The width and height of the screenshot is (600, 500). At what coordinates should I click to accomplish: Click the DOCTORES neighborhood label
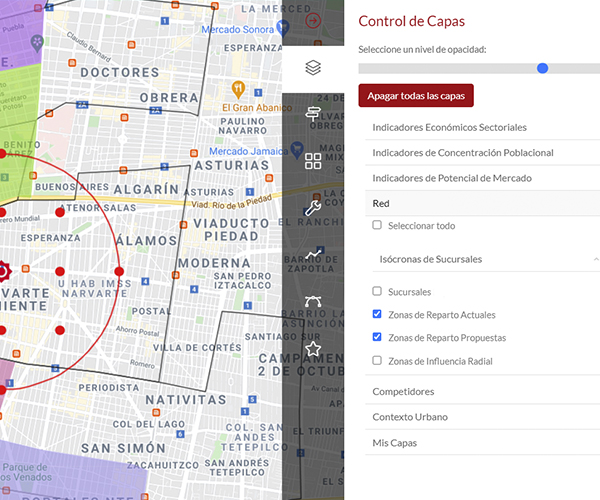click(120, 72)
